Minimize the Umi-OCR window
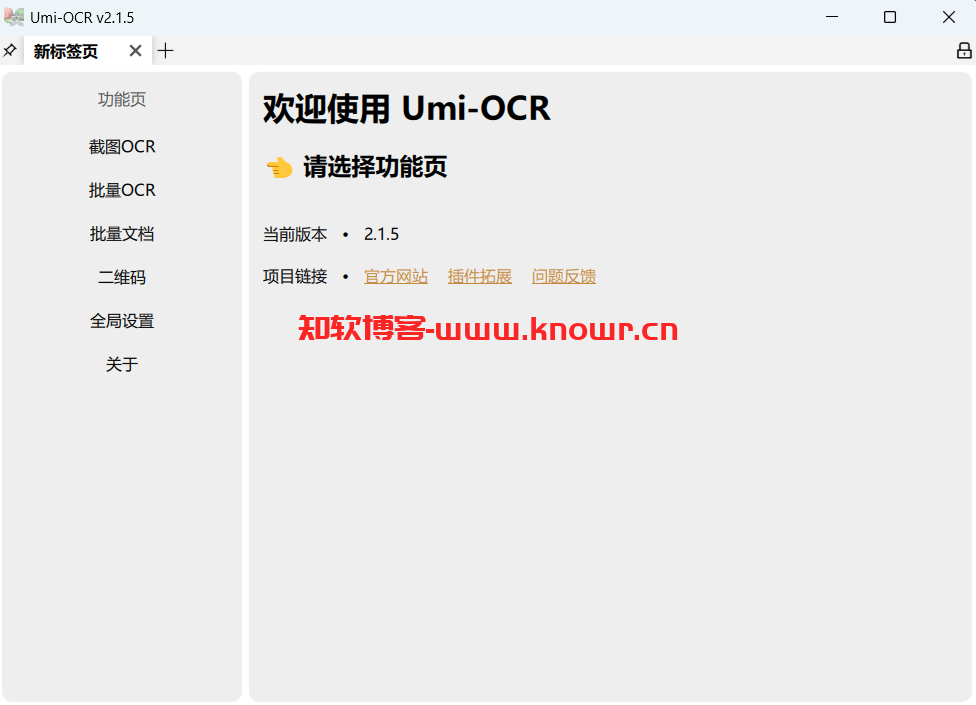 832,17
